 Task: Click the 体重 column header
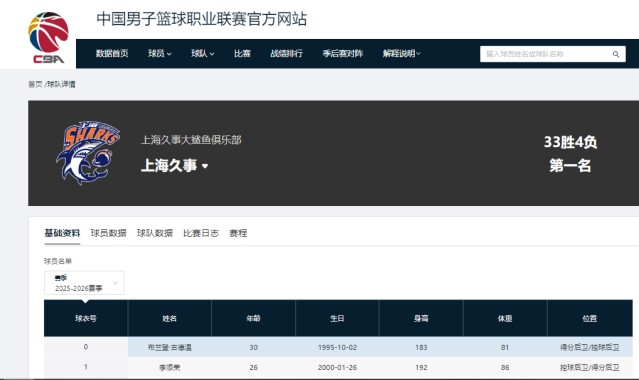click(505, 318)
